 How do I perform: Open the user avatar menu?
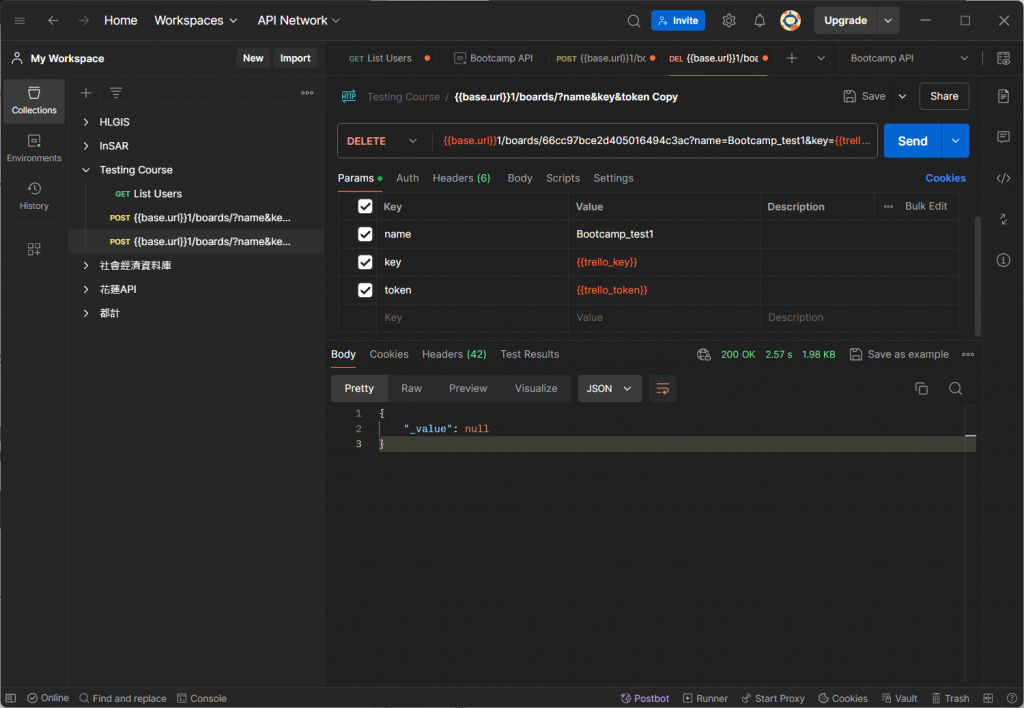pyautogui.click(x=790, y=21)
